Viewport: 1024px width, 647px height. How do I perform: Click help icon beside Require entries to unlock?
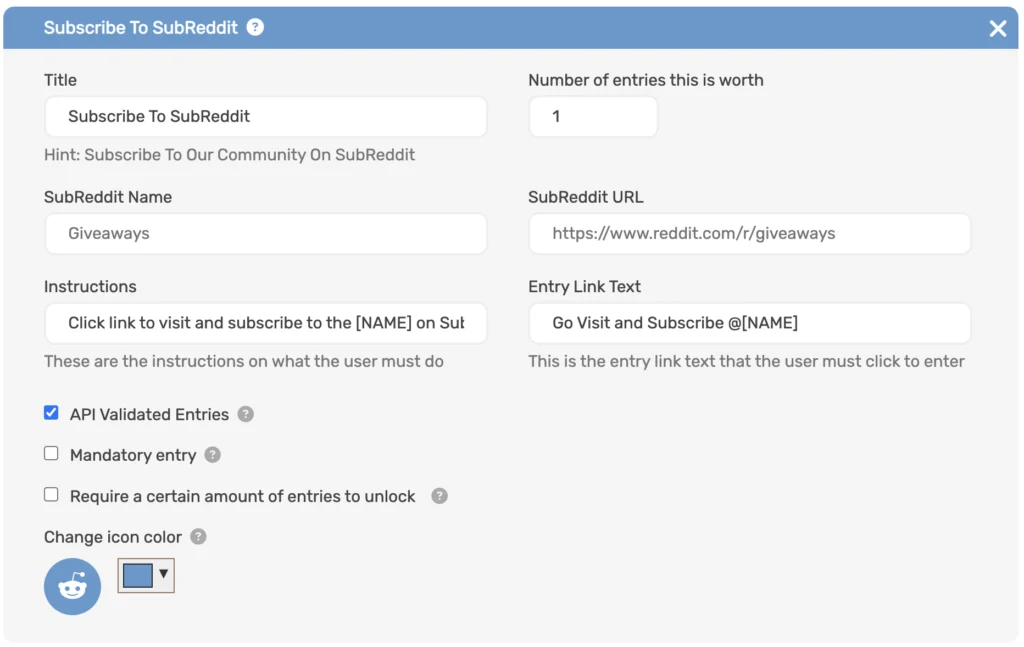(439, 496)
